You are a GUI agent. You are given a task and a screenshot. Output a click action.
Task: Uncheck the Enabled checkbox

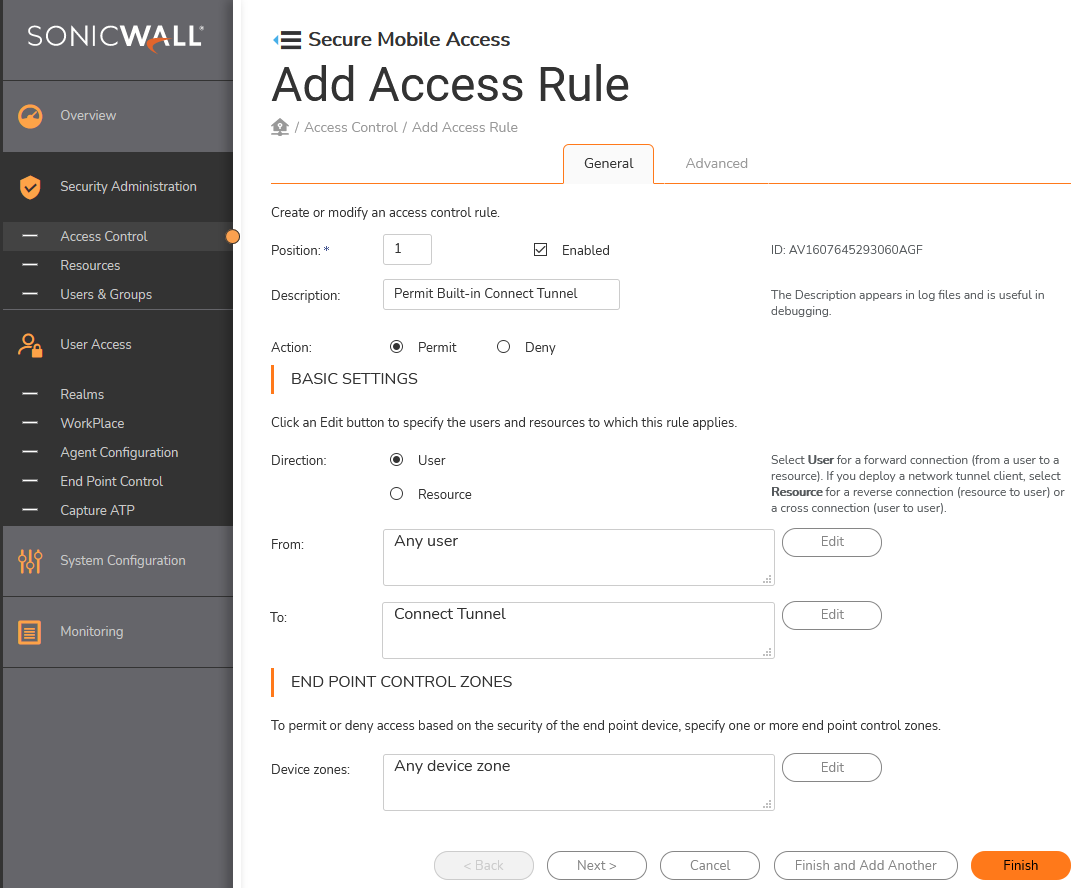click(540, 249)
